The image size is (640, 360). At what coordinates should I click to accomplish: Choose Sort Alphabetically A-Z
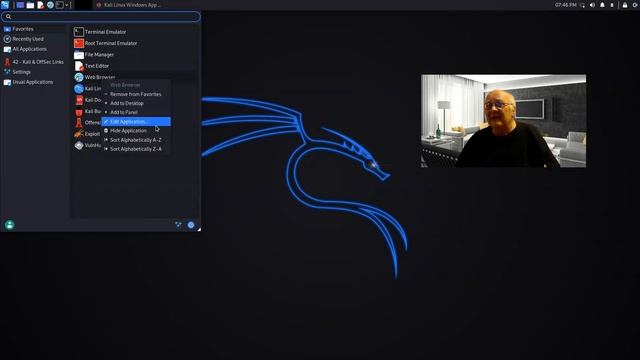(136, 140)
